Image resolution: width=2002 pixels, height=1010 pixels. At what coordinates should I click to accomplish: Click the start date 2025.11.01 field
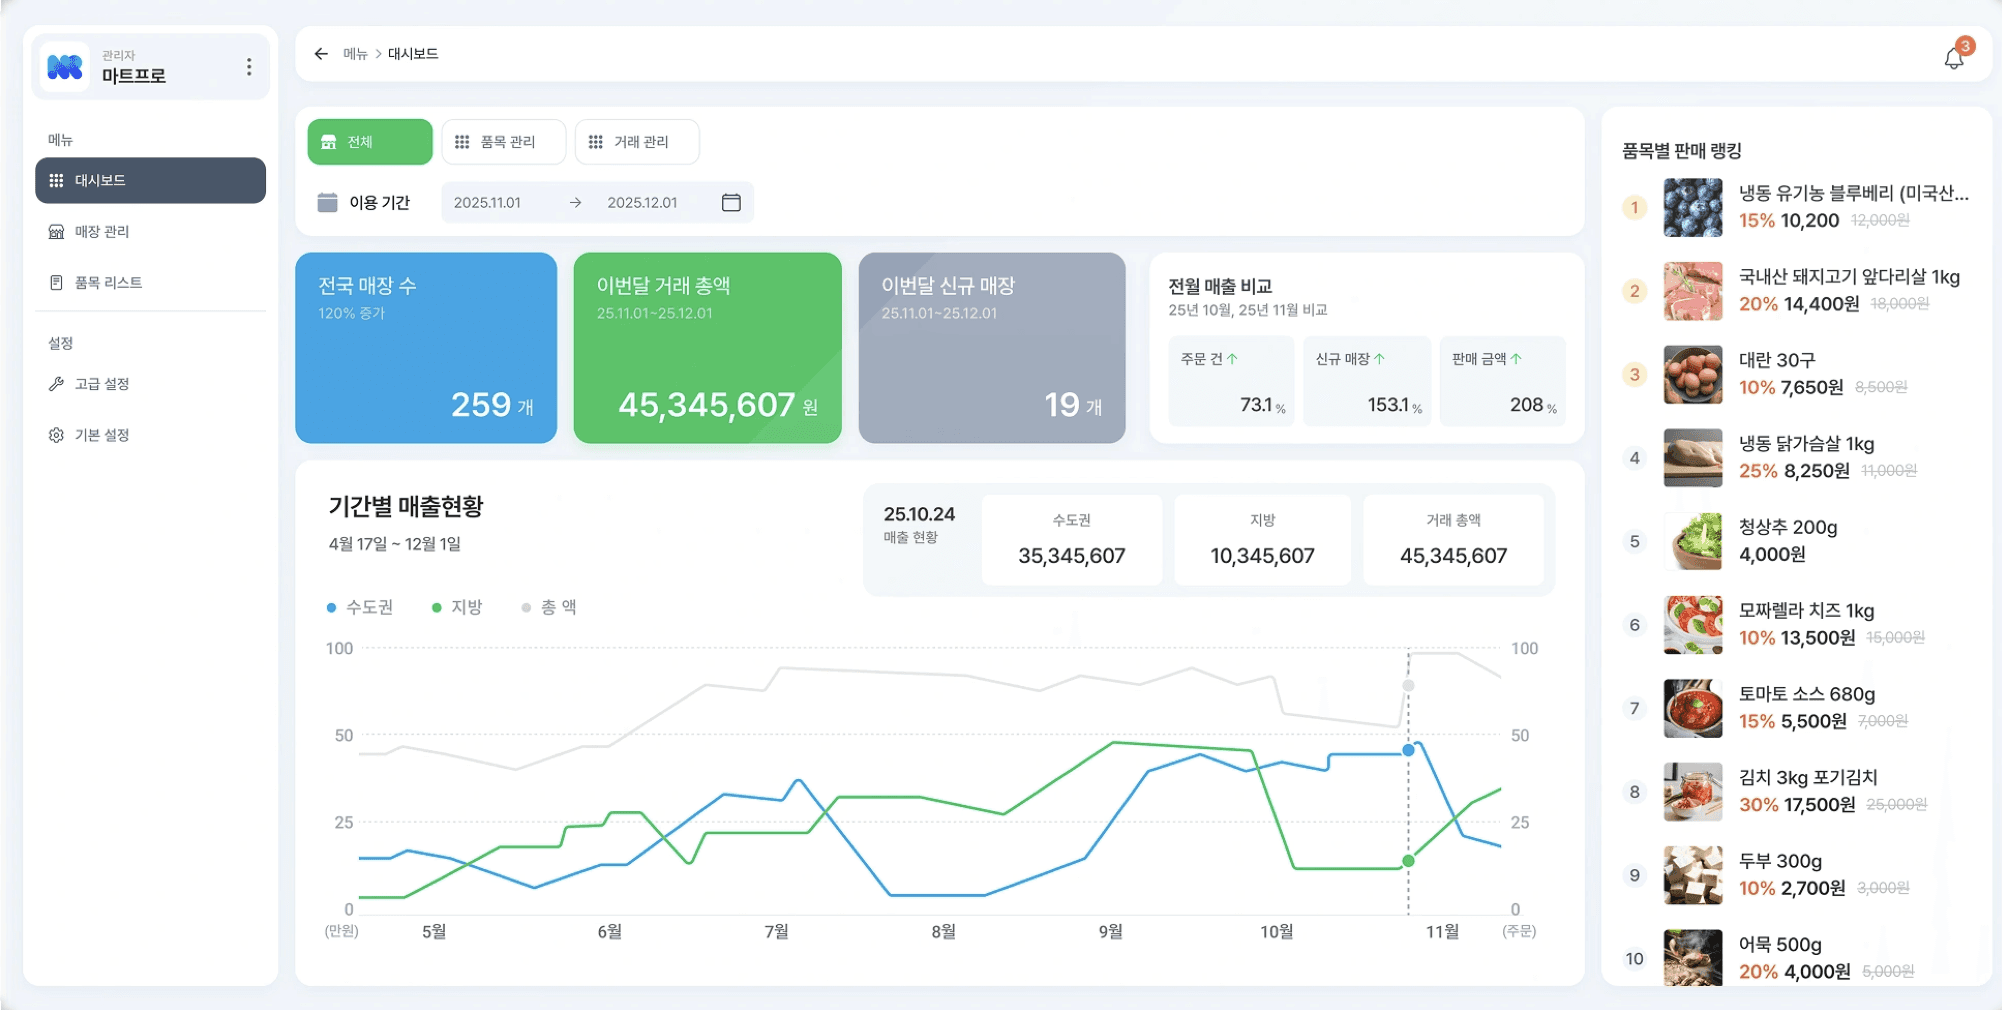pyautogui.click(x=487, y=202)
